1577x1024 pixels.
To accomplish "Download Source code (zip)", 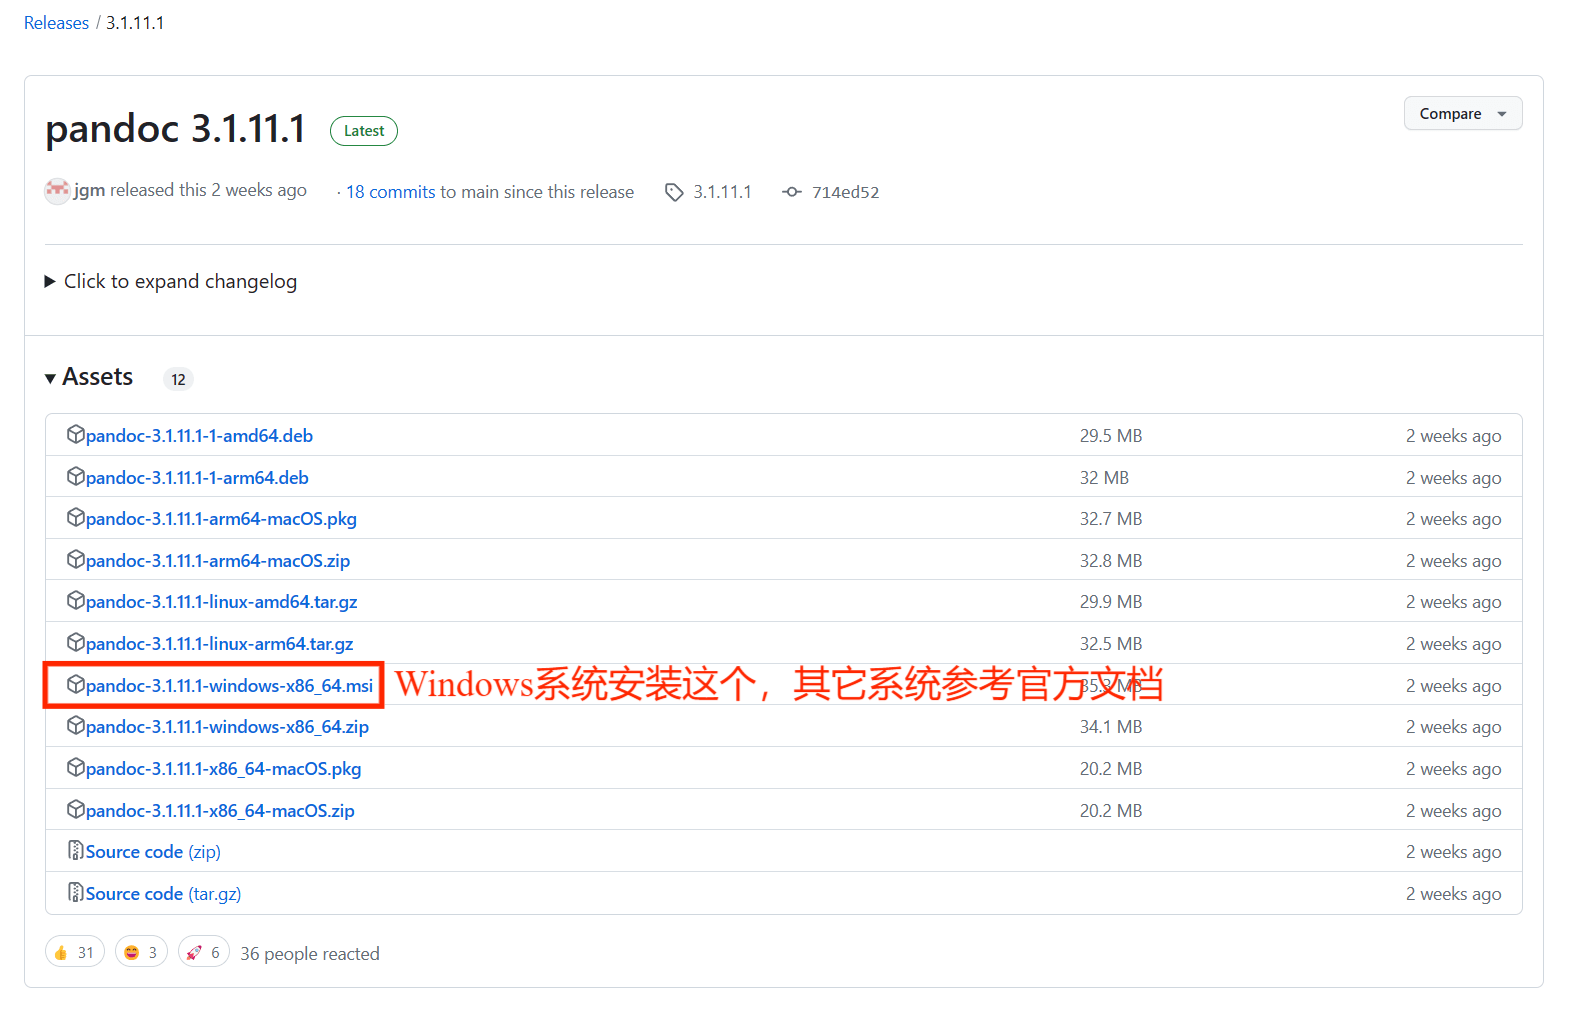I will coord(153,852).
